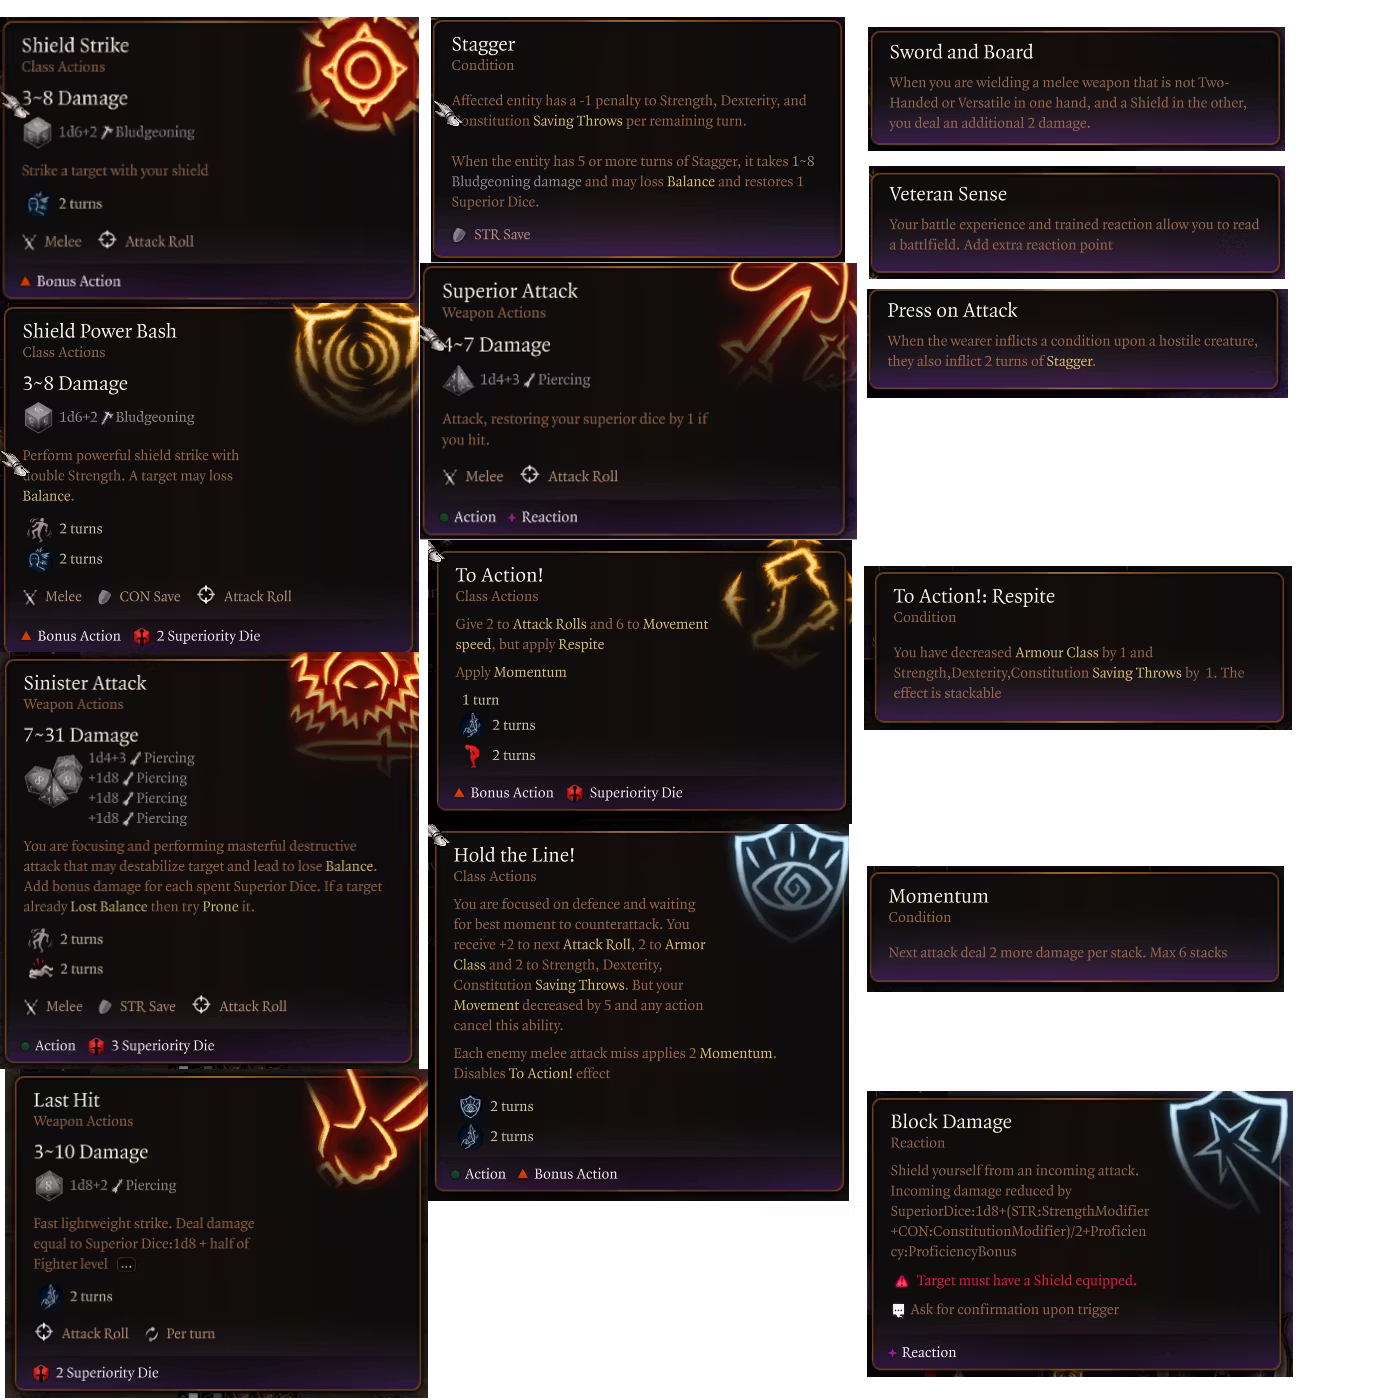Click the Balance link in Stagger tooltip

click(x=690, y=181)
